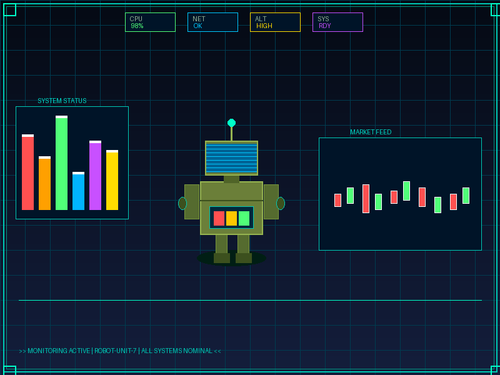The width and height of the screenshot is (500, 375).
Task: Click the yellow square on robot's chest
Action: coord(232,218)
